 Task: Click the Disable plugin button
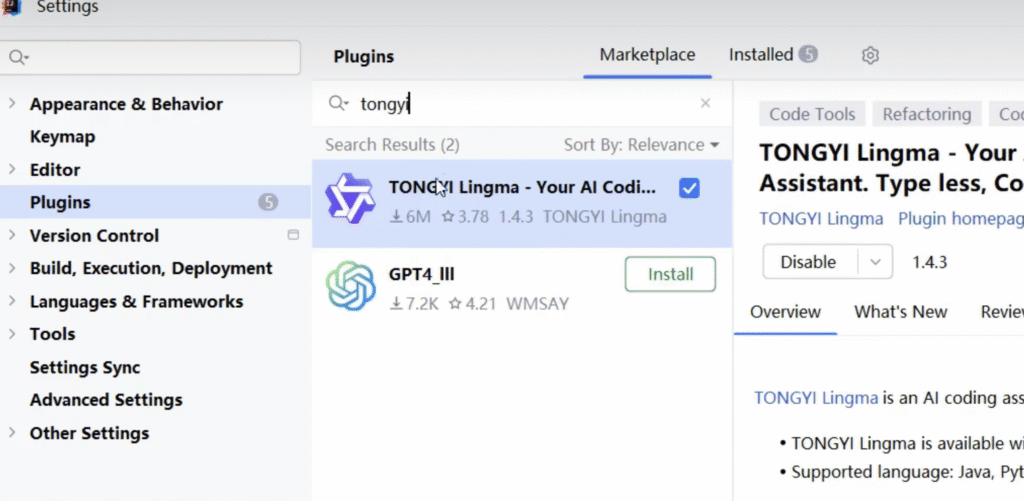click(808, 262)
